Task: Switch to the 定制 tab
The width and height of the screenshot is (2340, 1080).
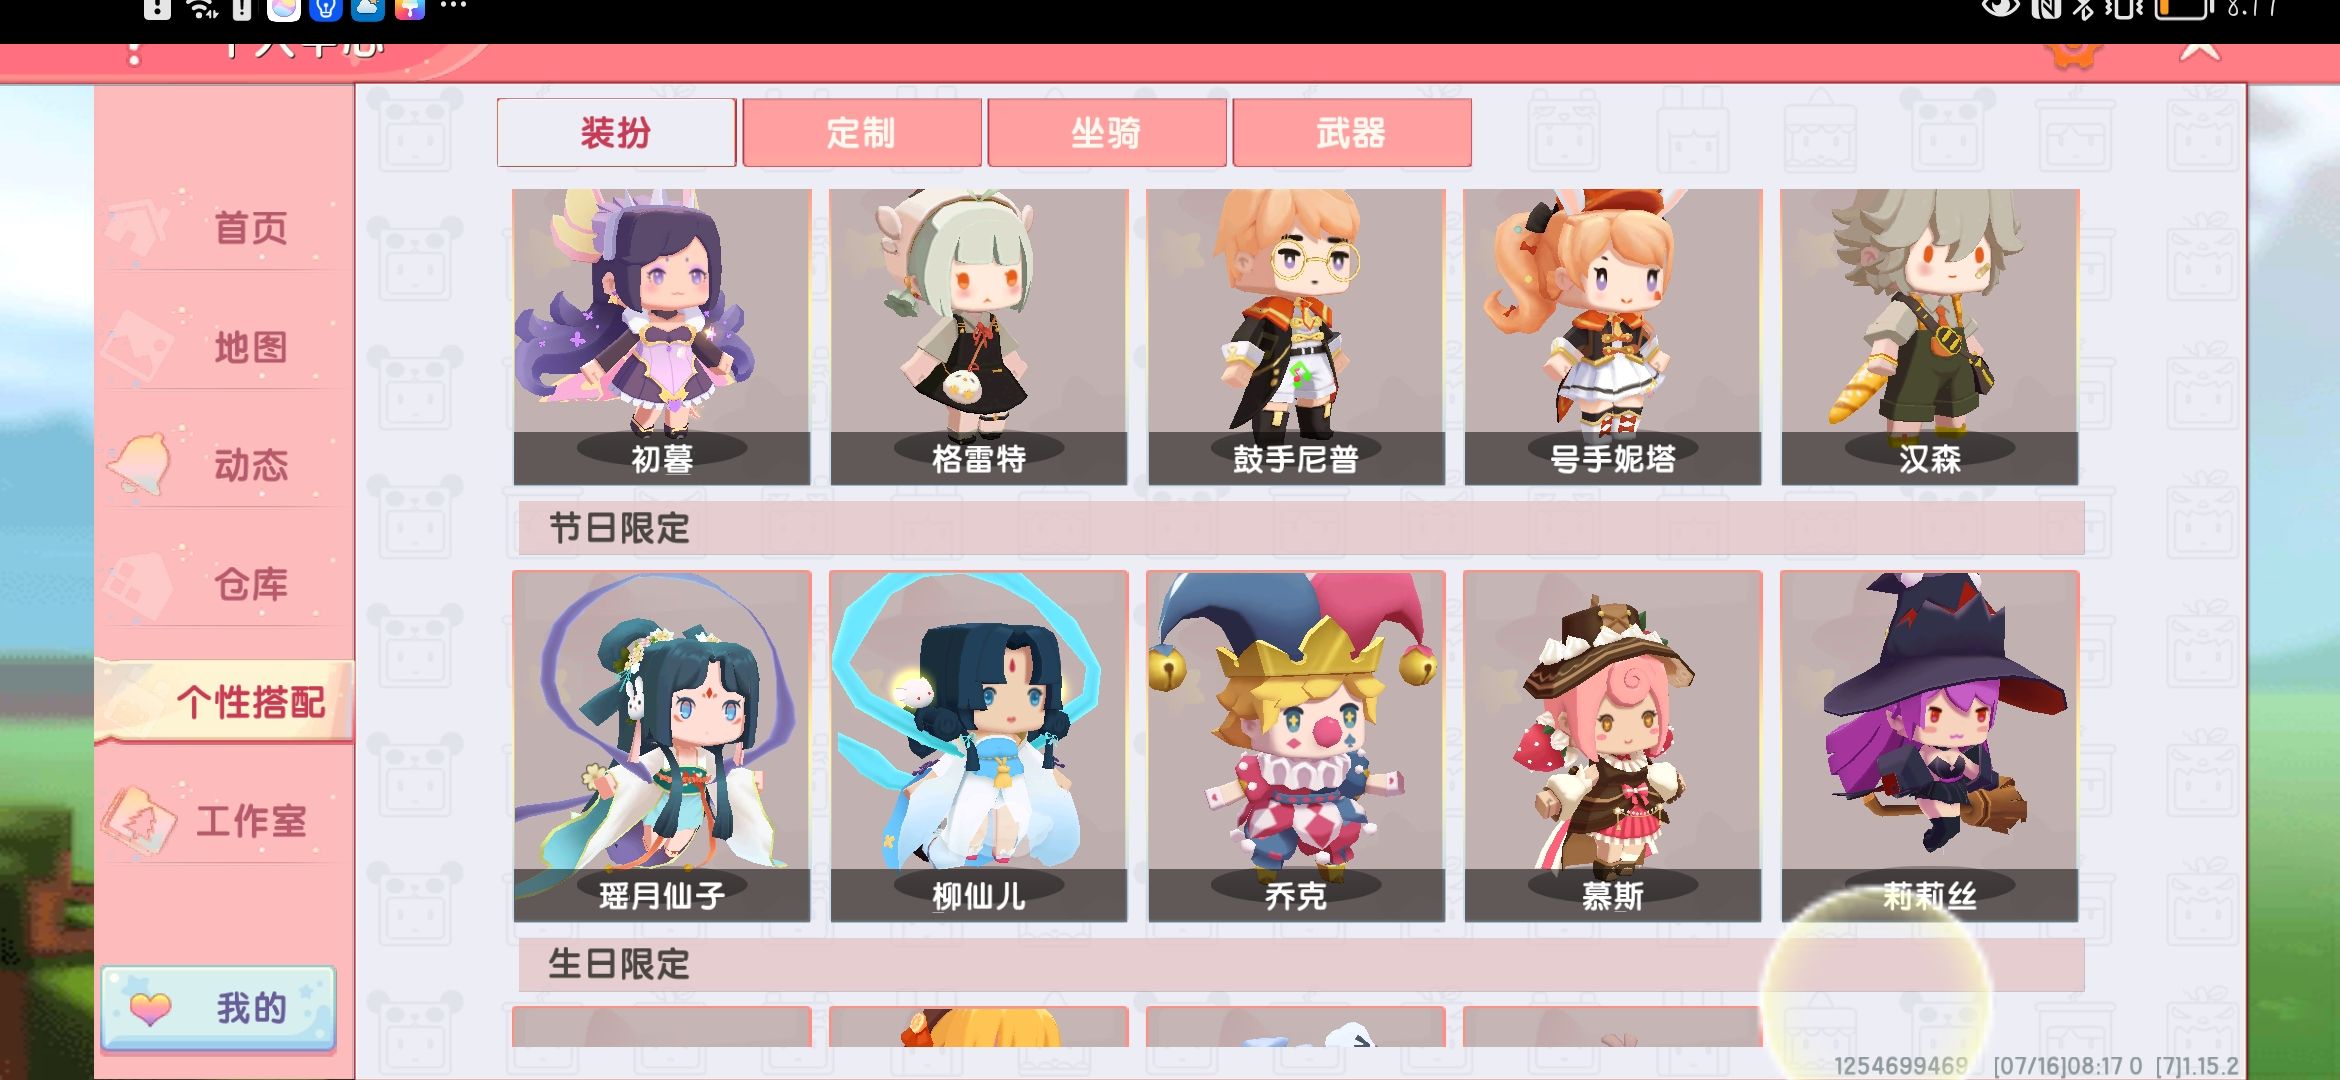Action: 861,132
